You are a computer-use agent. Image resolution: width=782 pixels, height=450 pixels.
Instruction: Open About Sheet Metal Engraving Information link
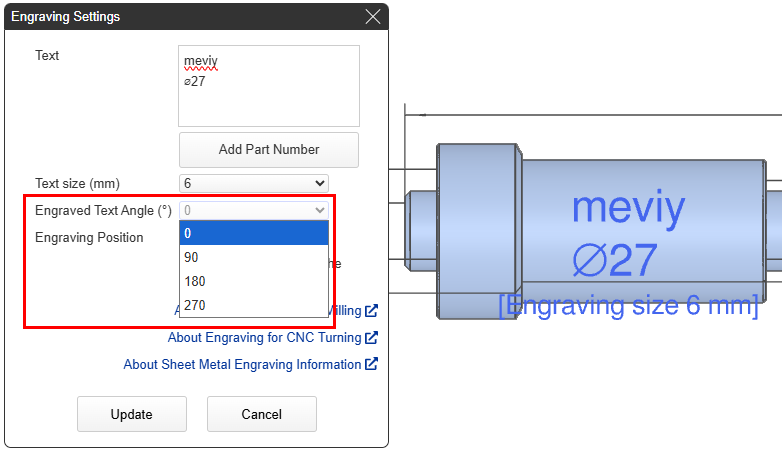(x=242, y=365)
